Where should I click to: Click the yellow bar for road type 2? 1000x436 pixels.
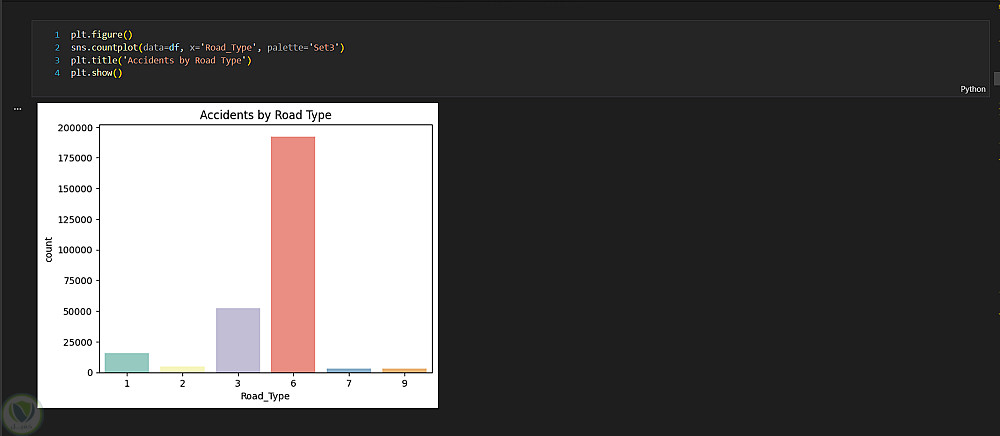[182, 369]
